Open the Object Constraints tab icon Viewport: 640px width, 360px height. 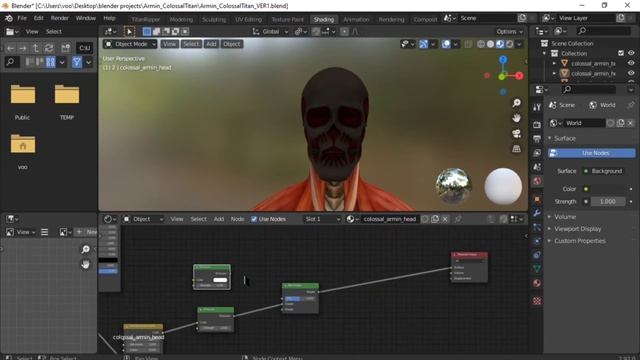tap(537, 255)
